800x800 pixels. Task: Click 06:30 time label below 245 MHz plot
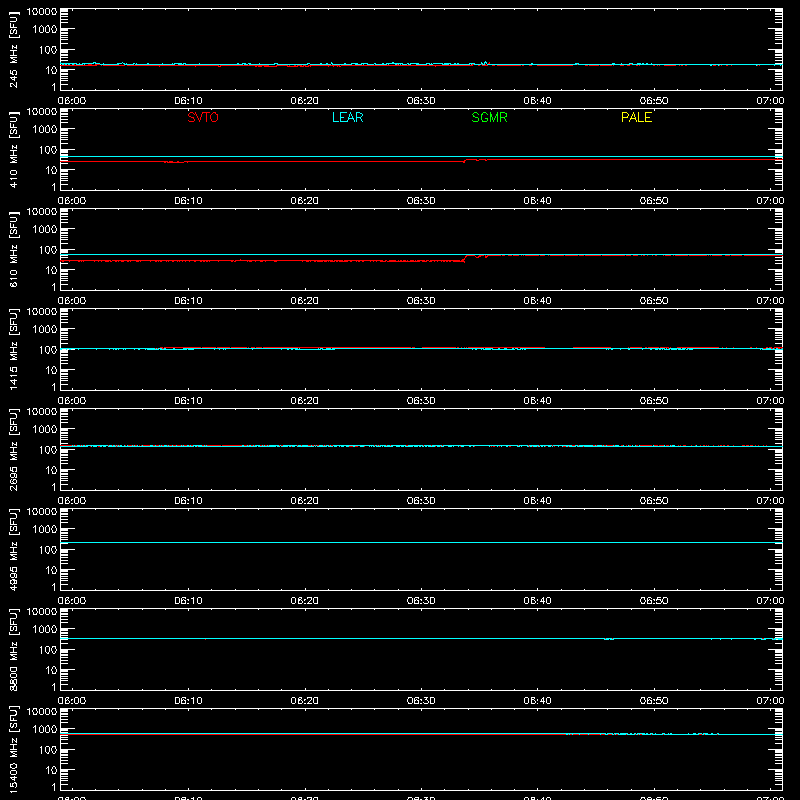[x=421, y=101]
